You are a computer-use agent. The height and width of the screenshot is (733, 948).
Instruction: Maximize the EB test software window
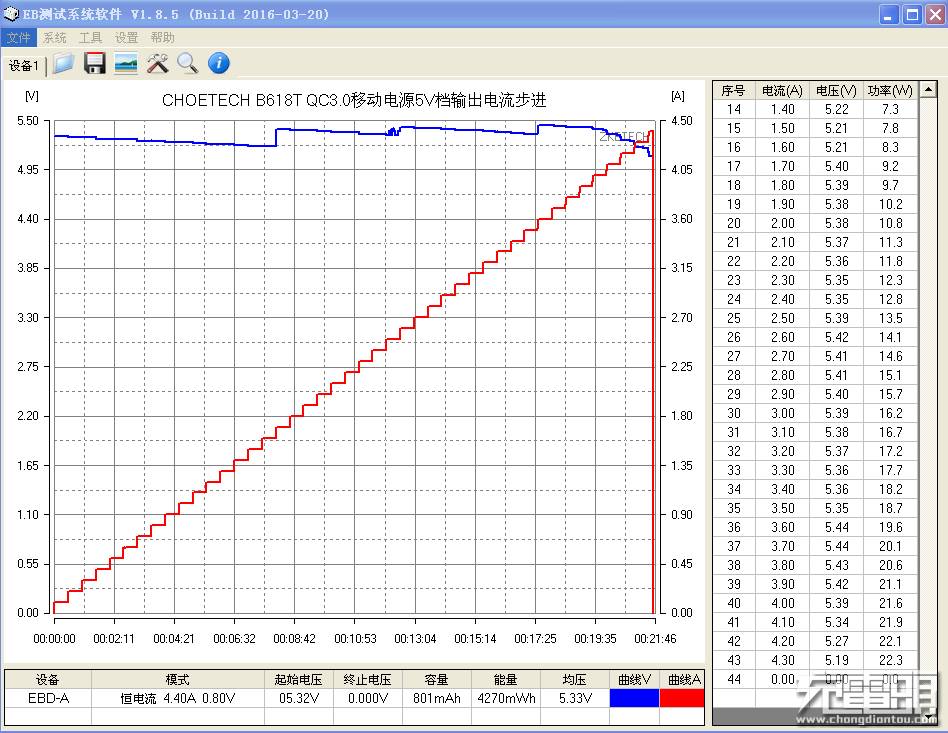[x=912, y=15]
